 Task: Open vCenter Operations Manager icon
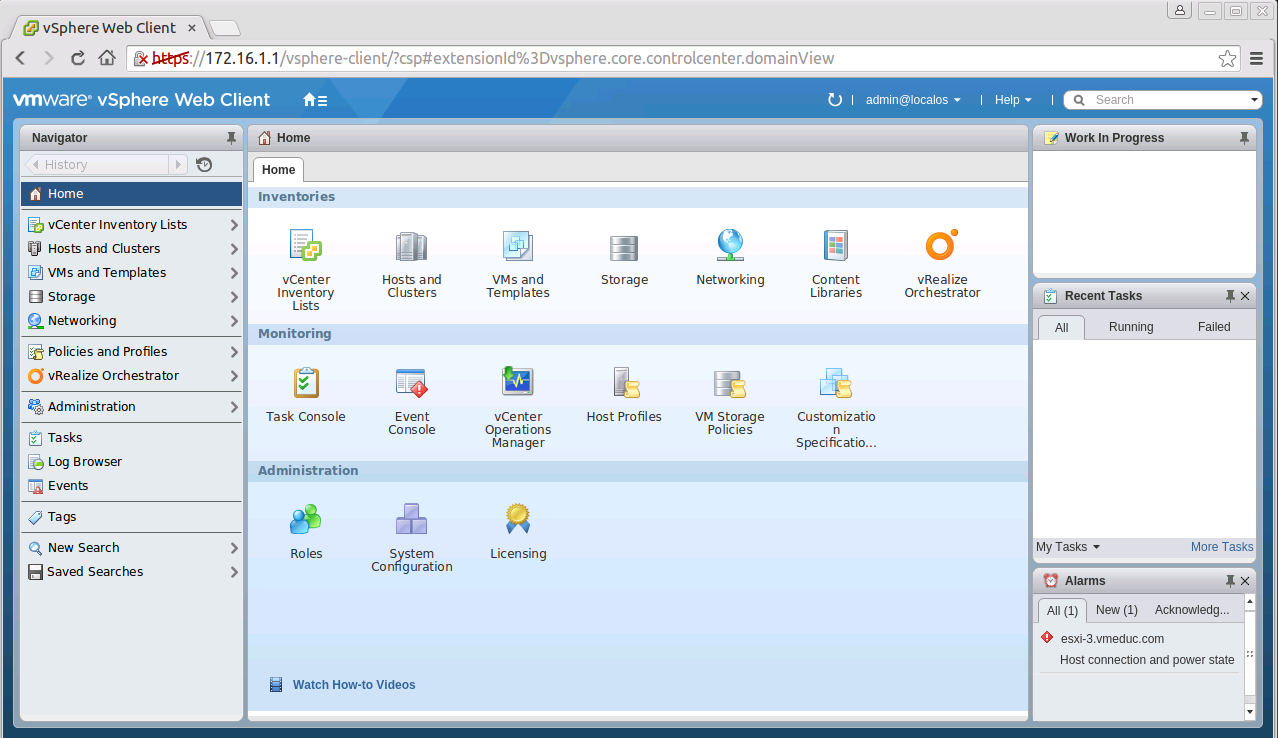tap(517, 381)
